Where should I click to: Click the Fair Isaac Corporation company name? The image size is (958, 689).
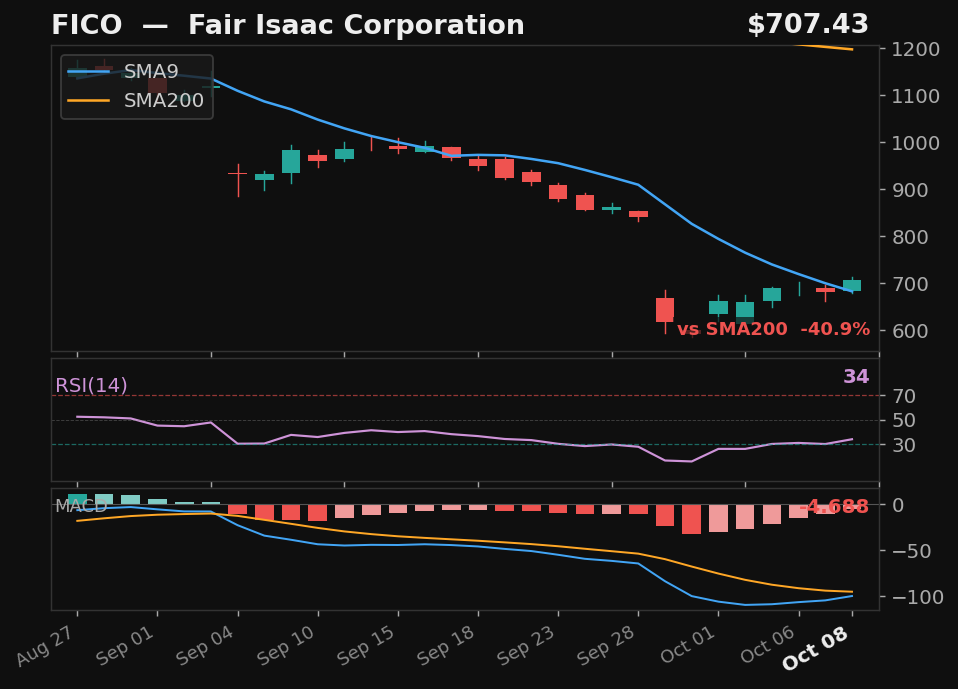point(356,26)
